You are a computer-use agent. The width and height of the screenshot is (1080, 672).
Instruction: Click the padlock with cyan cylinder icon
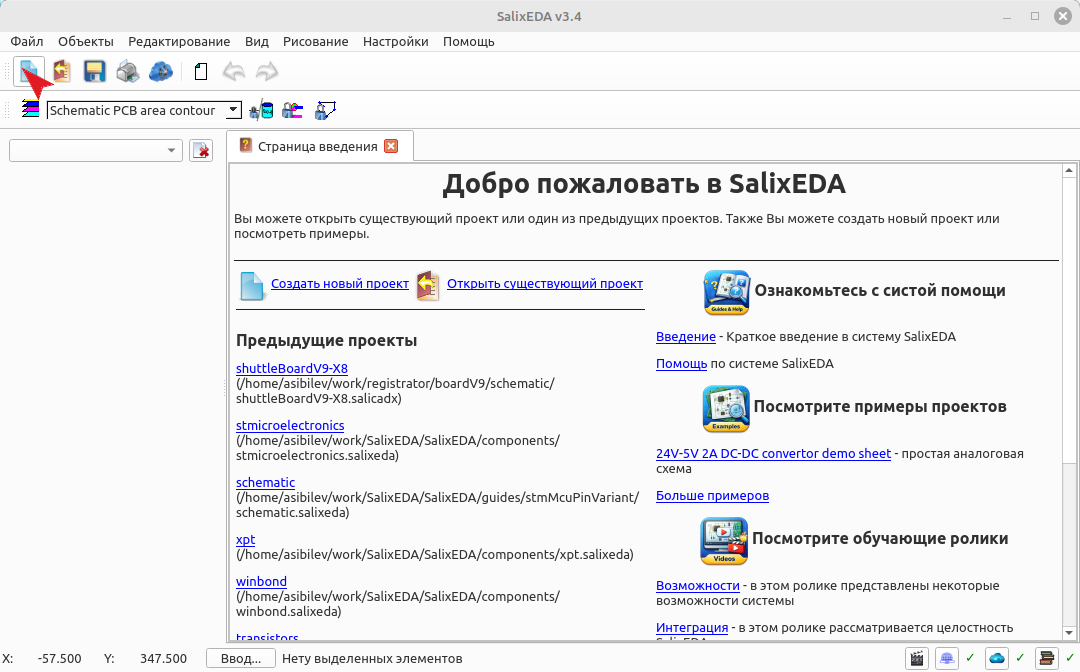tap(261, 110)
